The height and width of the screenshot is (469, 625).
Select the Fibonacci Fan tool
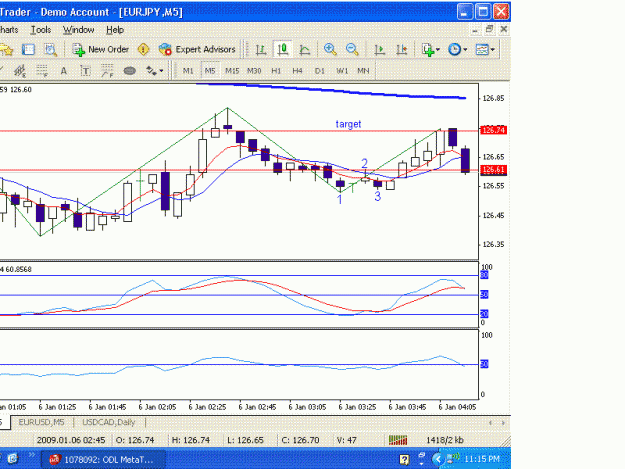[107, 71]
